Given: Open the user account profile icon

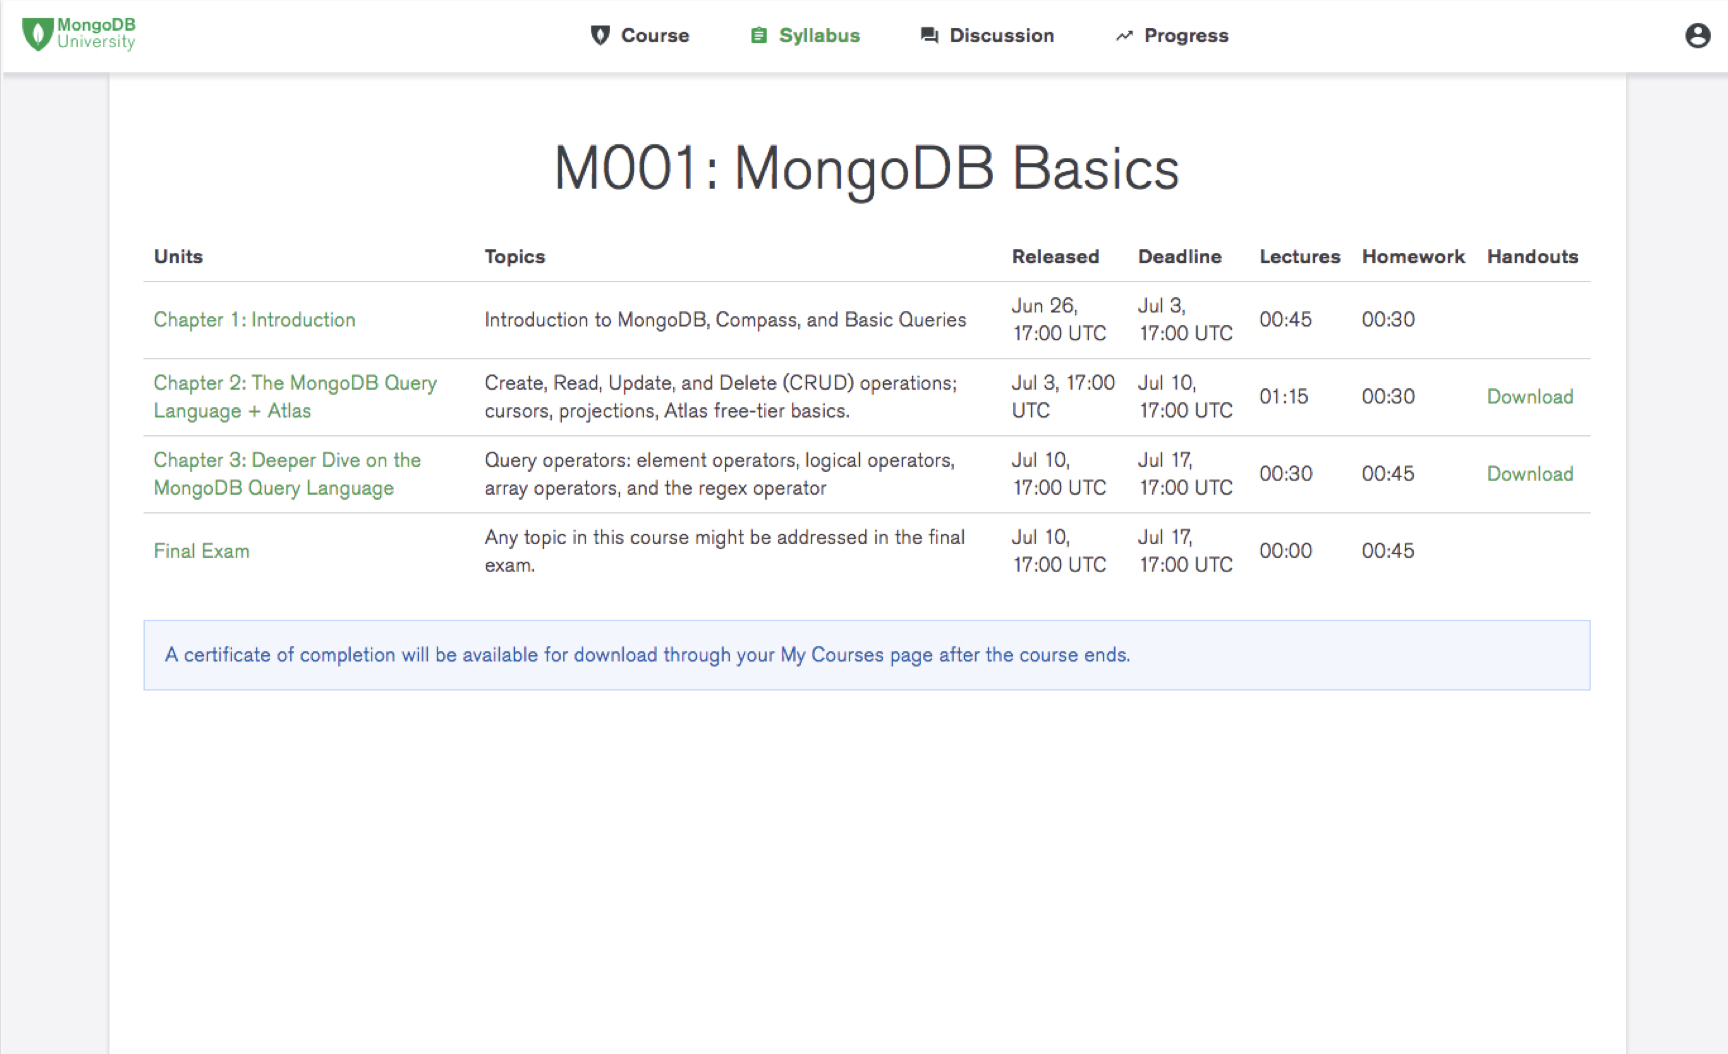Looking at the screenshot, I should coord(1697,36).
